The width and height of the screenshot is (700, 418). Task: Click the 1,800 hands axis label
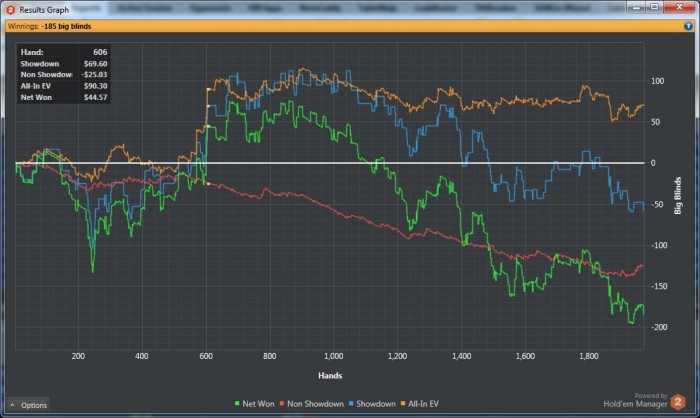click(589, 356)
